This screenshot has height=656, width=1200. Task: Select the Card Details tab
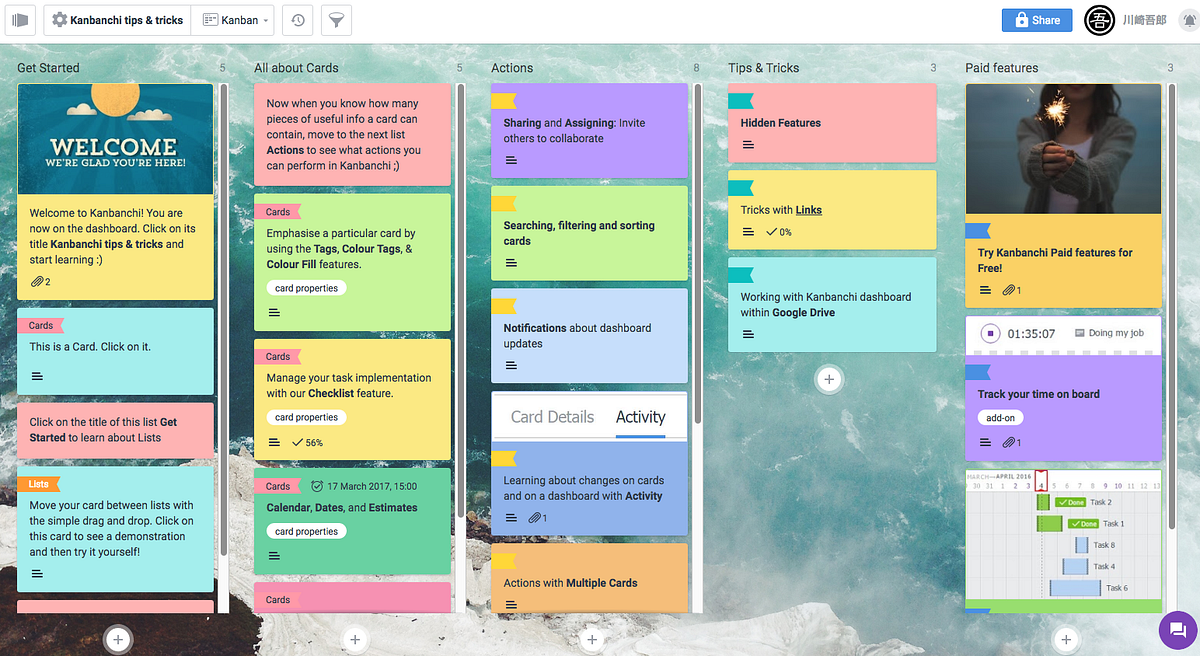click(x=552, y=417)
